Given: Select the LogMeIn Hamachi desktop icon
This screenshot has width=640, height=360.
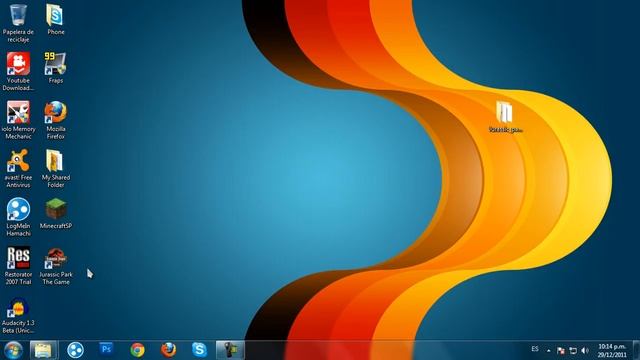Looking at the screenshot, I should [x=18, y=217].
